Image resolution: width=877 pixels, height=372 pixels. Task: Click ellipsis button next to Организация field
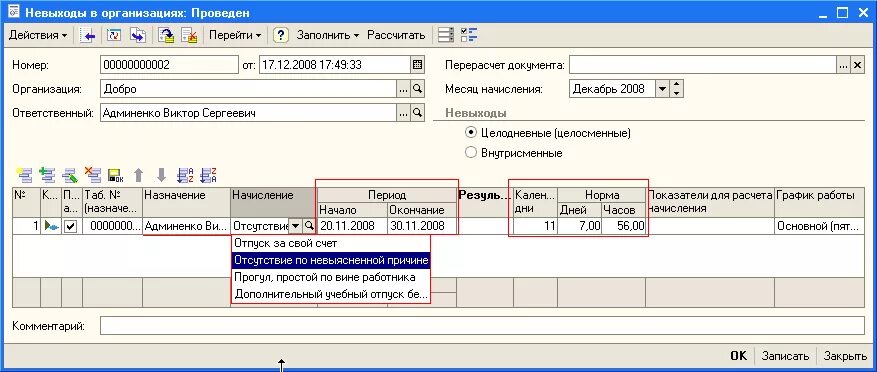coord(403,89)
